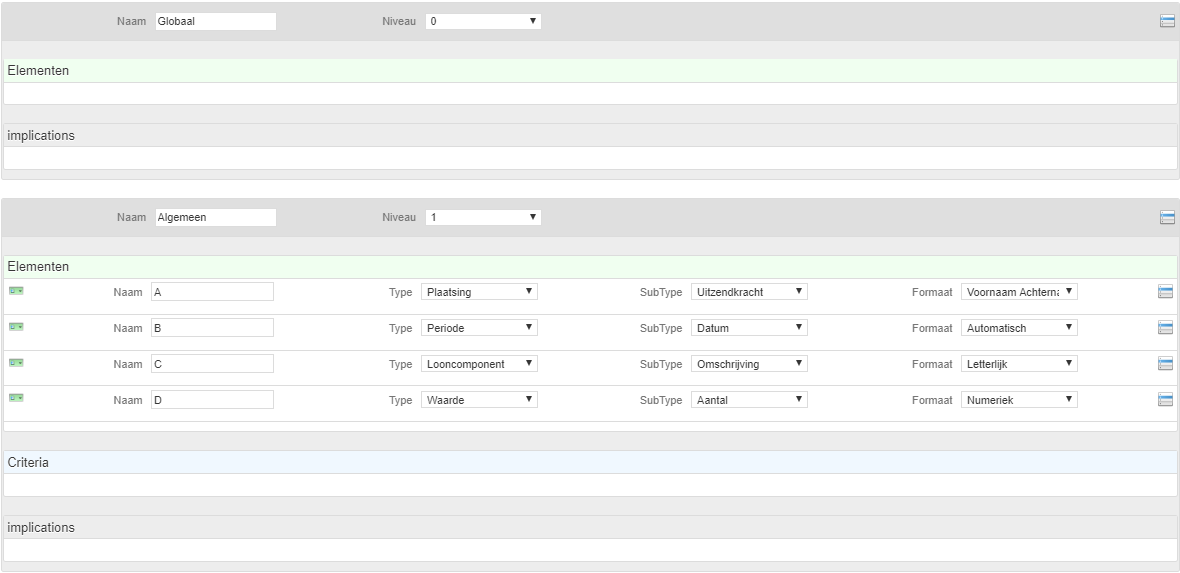The image size is (1180, 573).
Task: Click the blue list icon on row B
Action: click(x=1165, y=327)
